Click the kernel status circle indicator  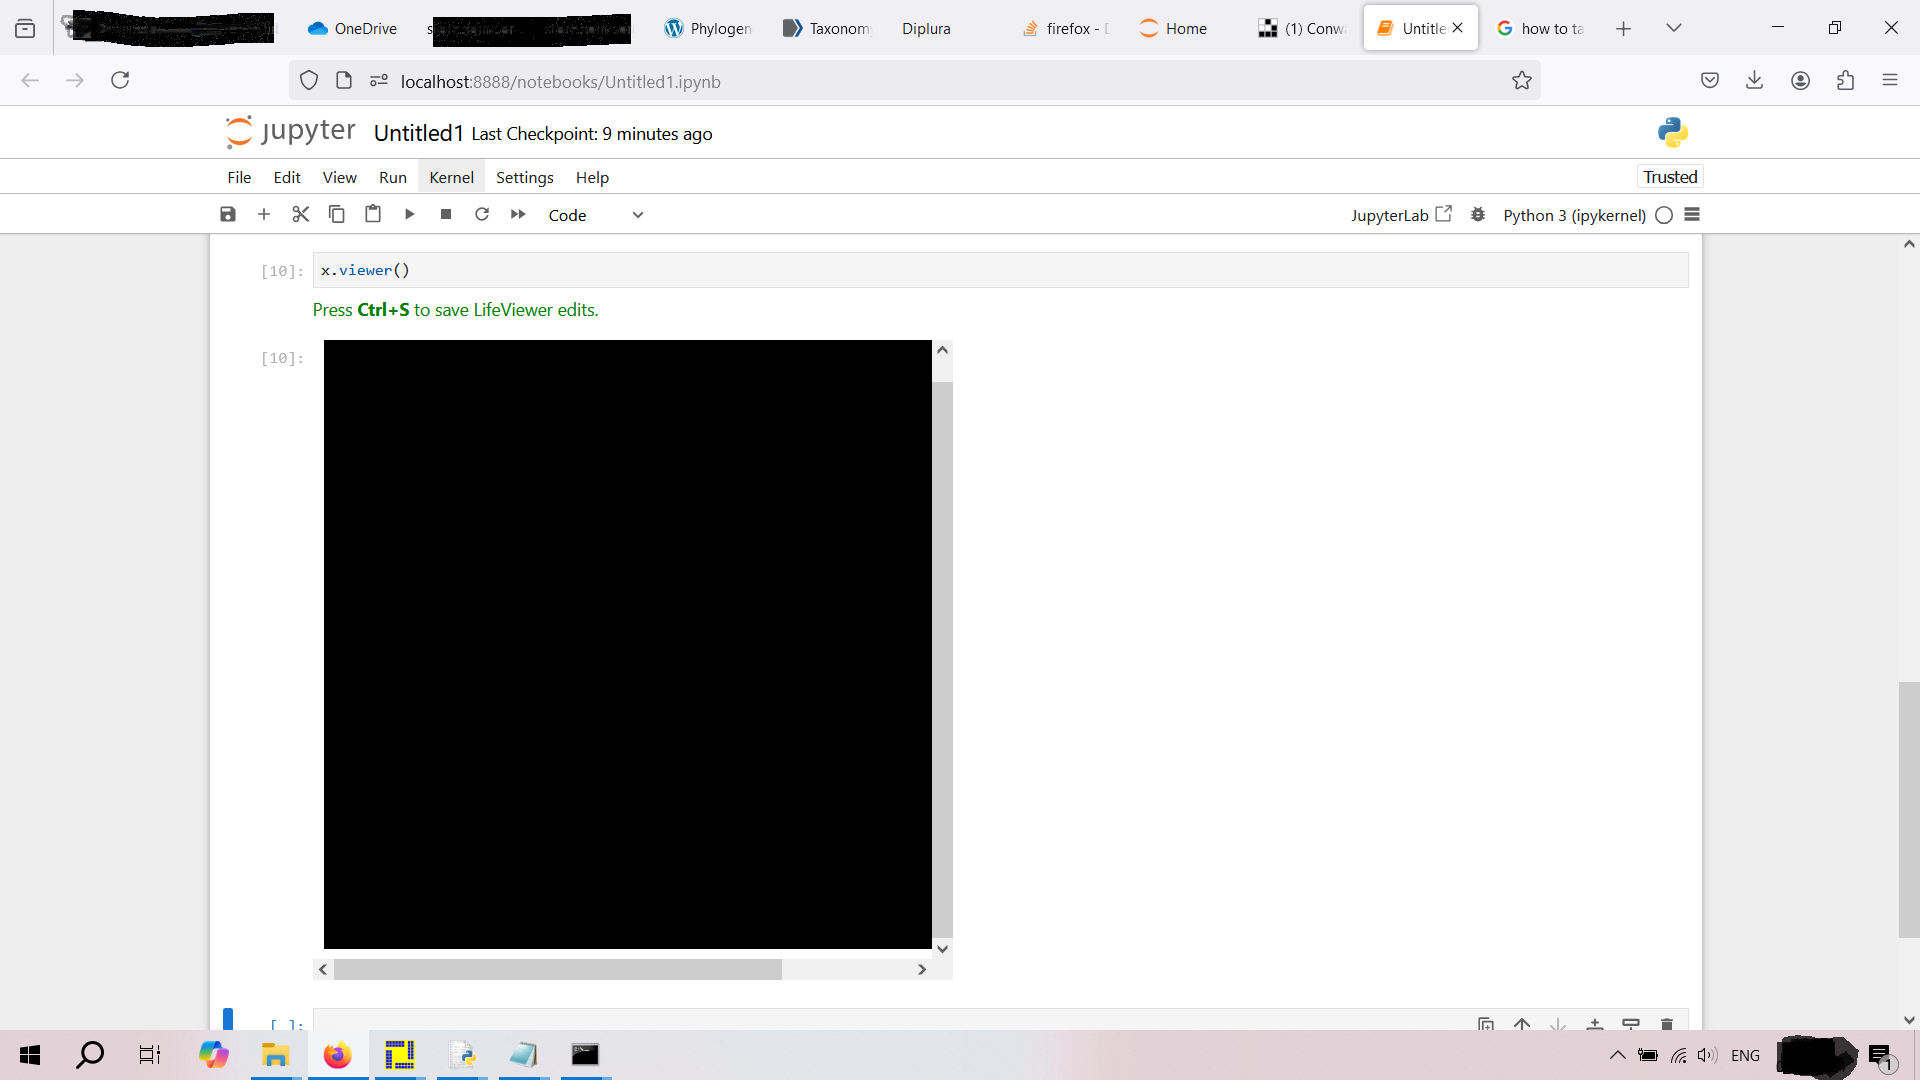1664,215
